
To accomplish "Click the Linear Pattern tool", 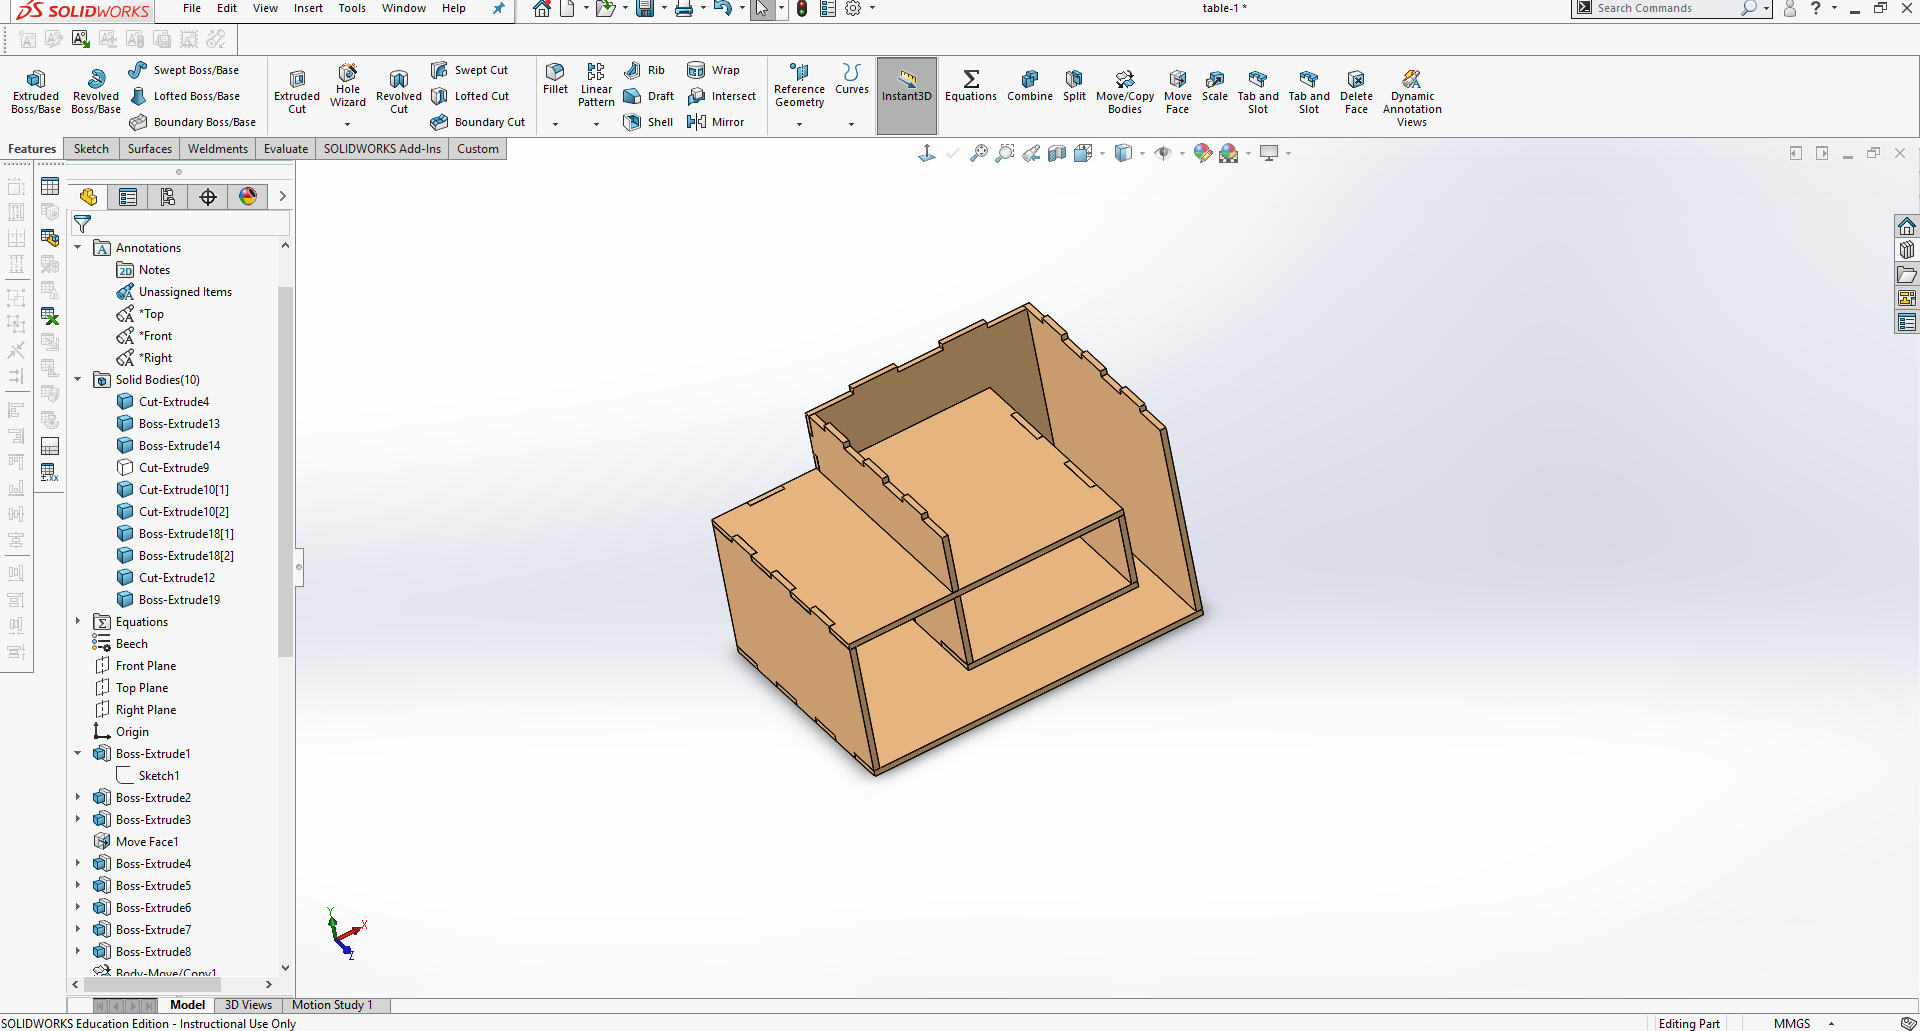I will 596,85.
